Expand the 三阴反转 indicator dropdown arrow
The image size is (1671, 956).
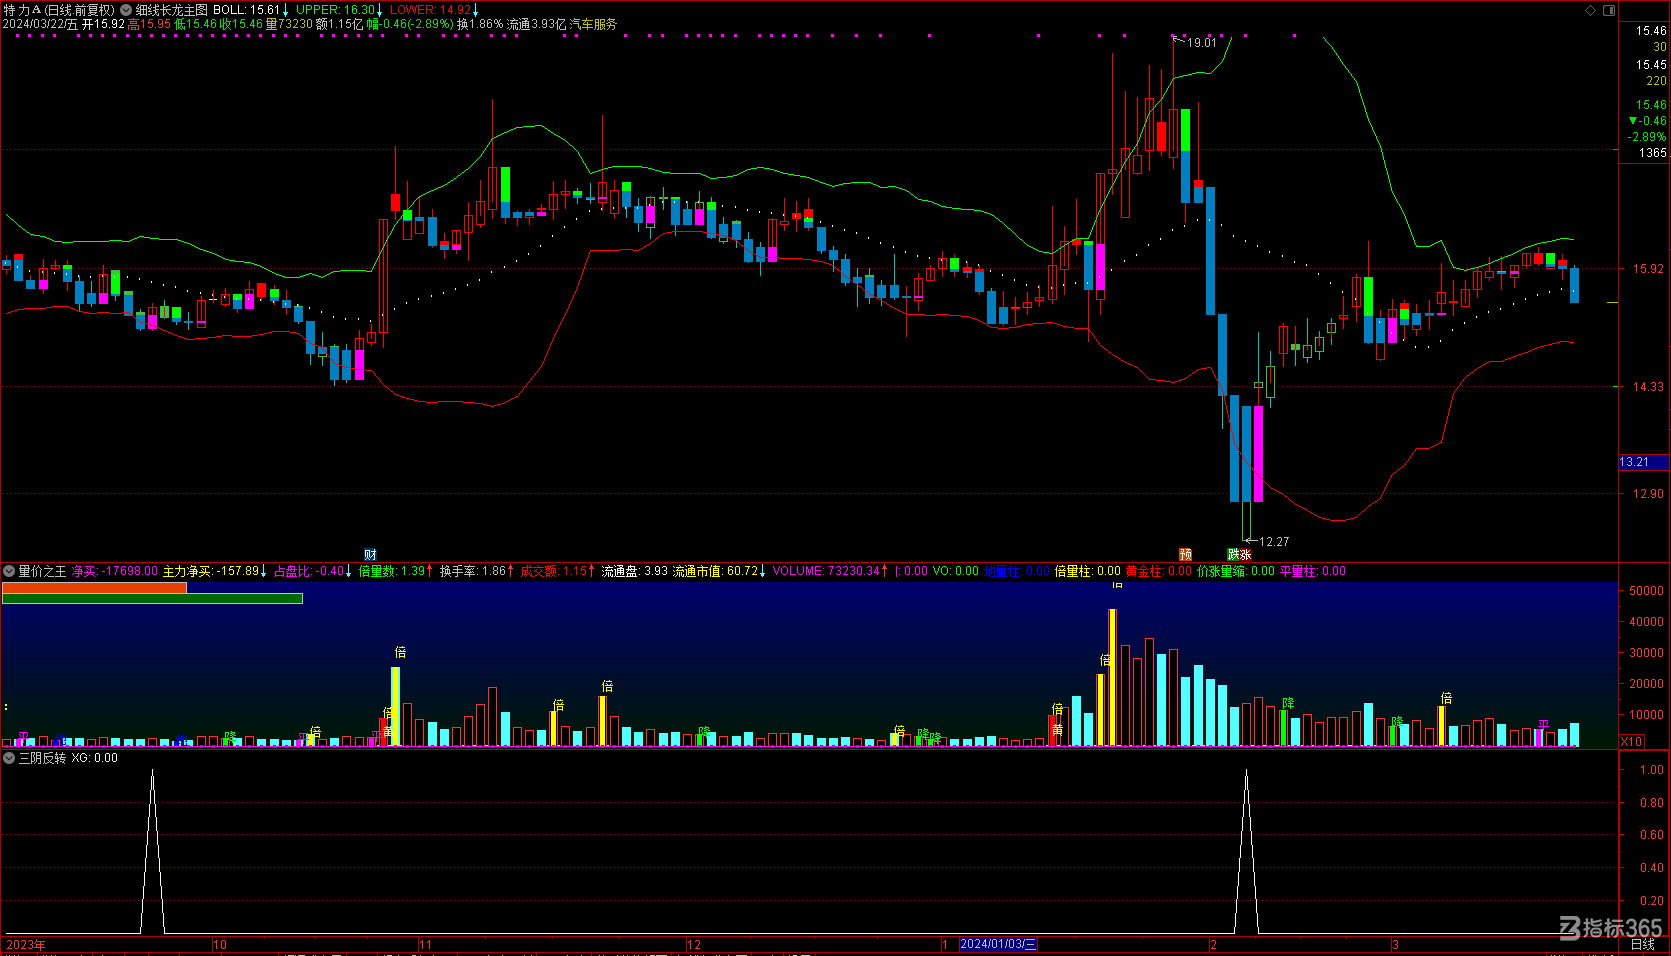[x=9, y=758]
